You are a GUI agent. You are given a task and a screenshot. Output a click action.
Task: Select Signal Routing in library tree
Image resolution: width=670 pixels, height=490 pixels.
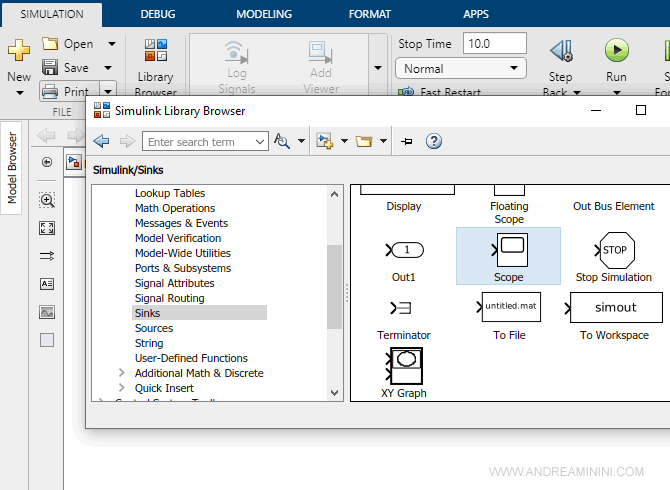(170, 298)
